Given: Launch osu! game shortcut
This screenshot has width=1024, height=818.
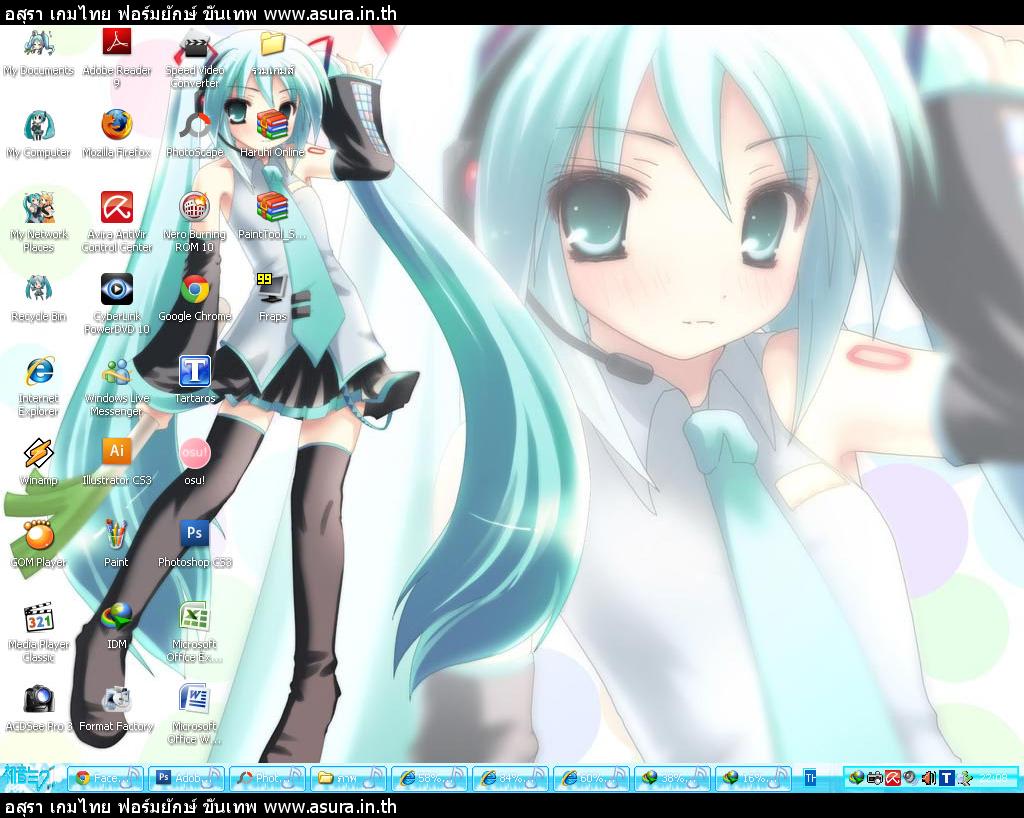Looking at the screenshot, I should coord(195,462).
